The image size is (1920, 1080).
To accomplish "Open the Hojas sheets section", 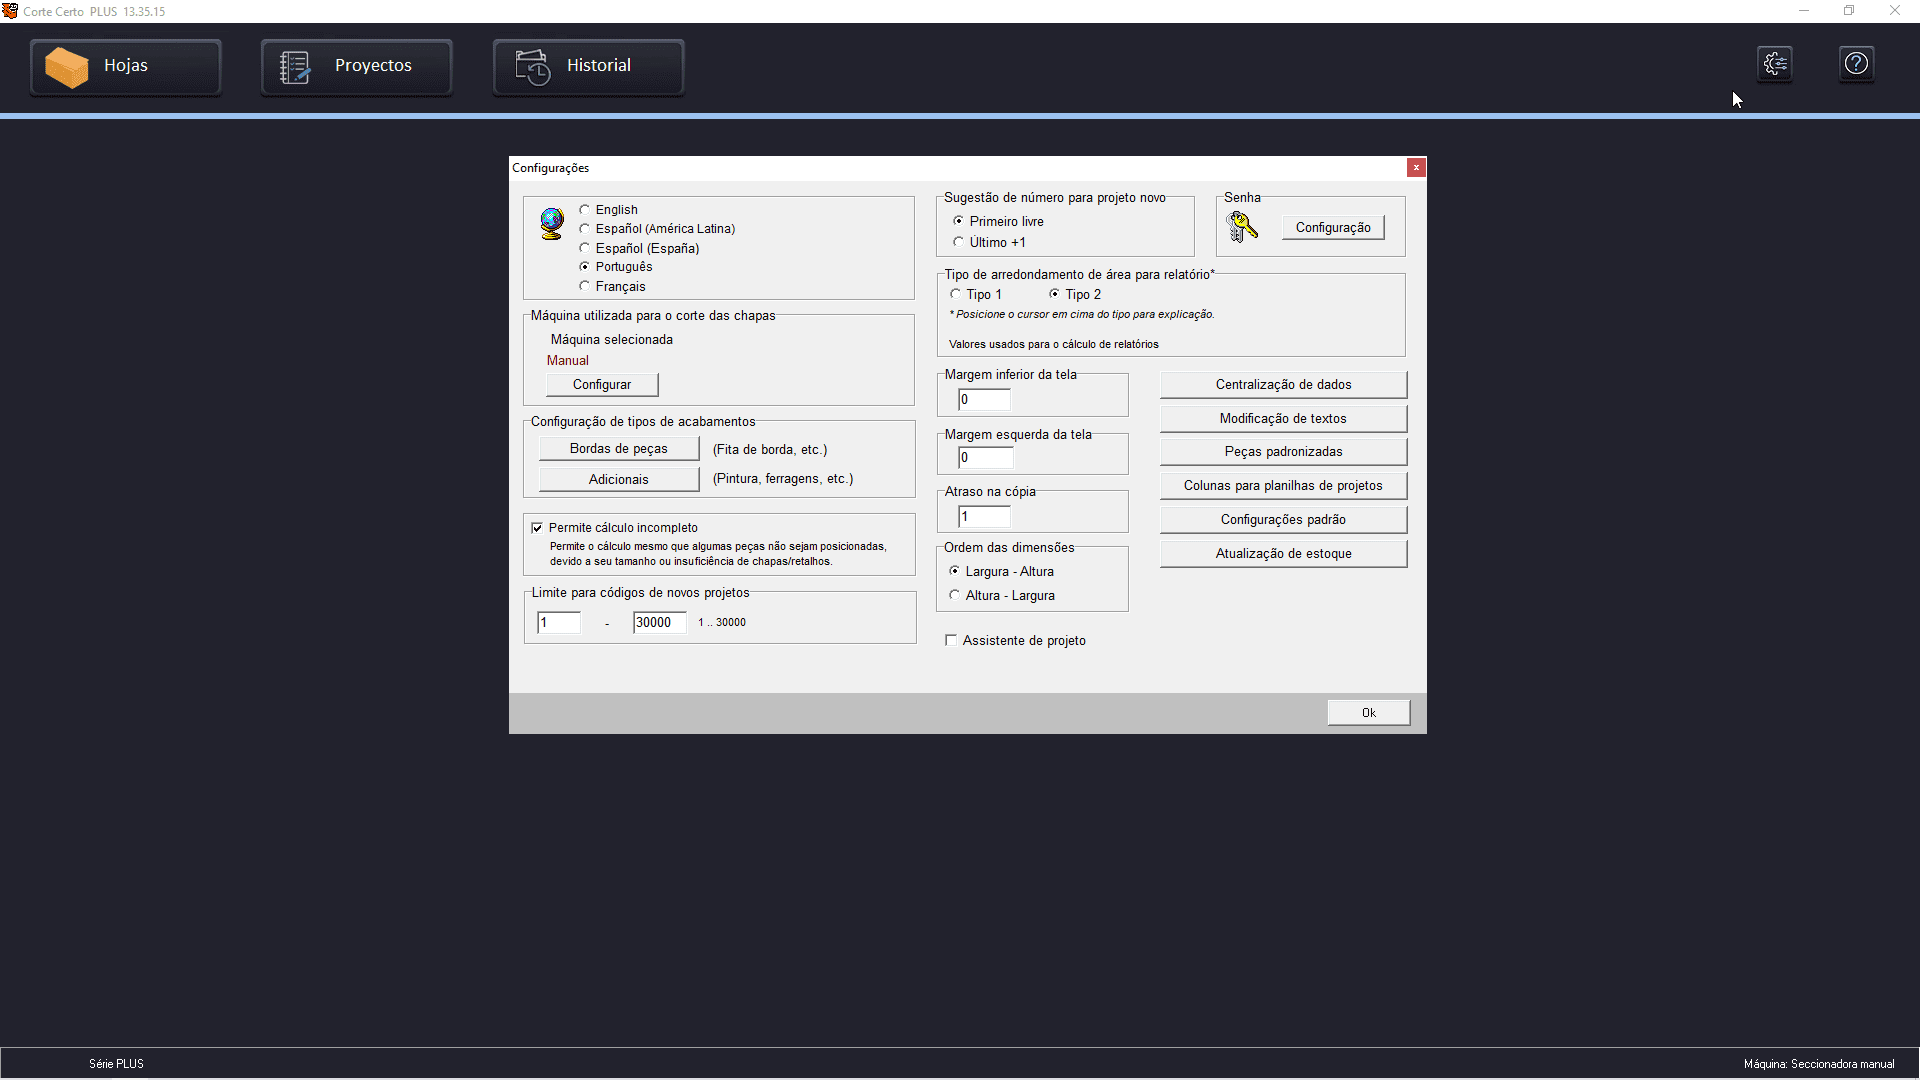I will point(125,67).
